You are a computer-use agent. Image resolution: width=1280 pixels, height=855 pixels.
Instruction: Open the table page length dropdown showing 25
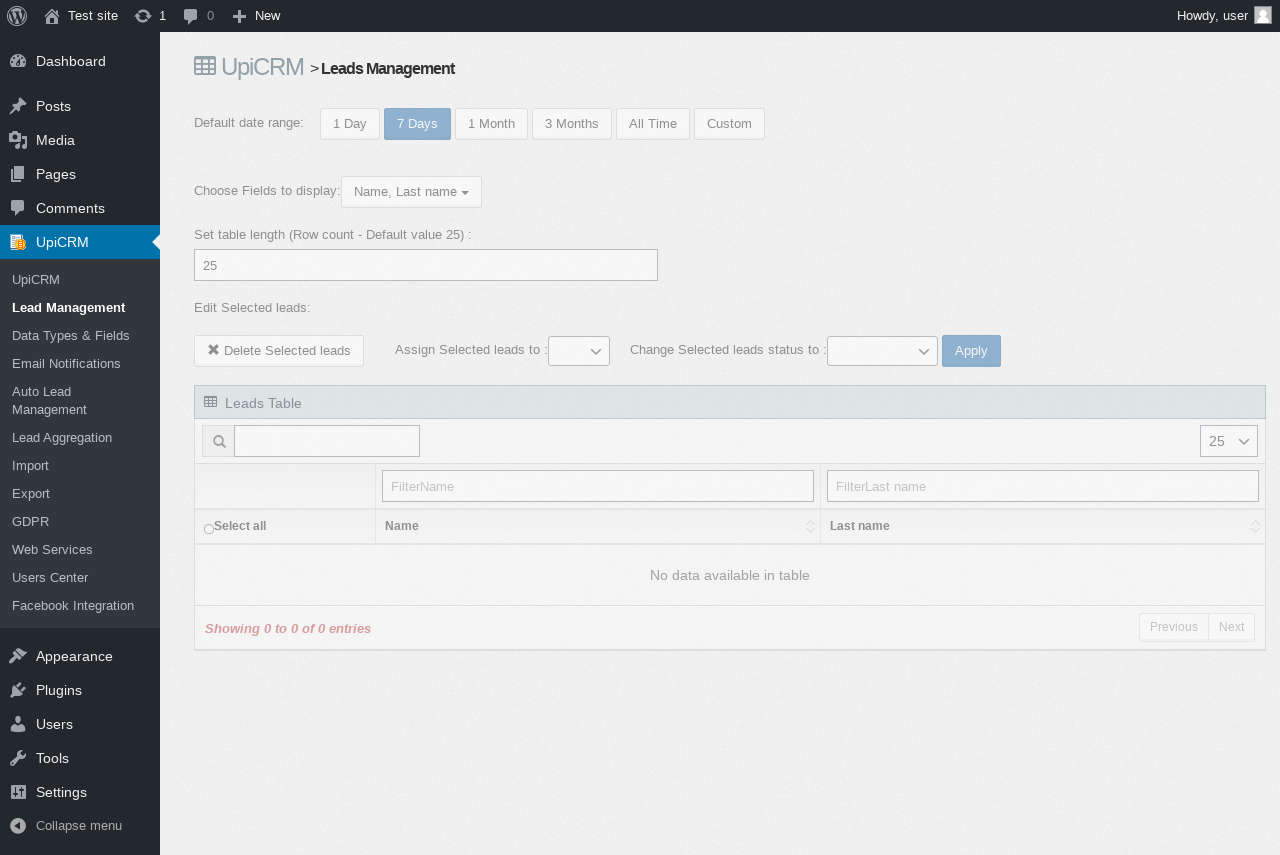point(1229,441)
